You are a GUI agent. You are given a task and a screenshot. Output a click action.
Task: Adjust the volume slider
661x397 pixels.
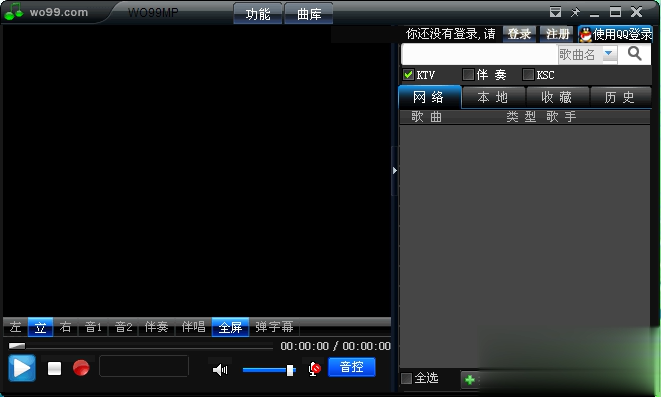269,370
